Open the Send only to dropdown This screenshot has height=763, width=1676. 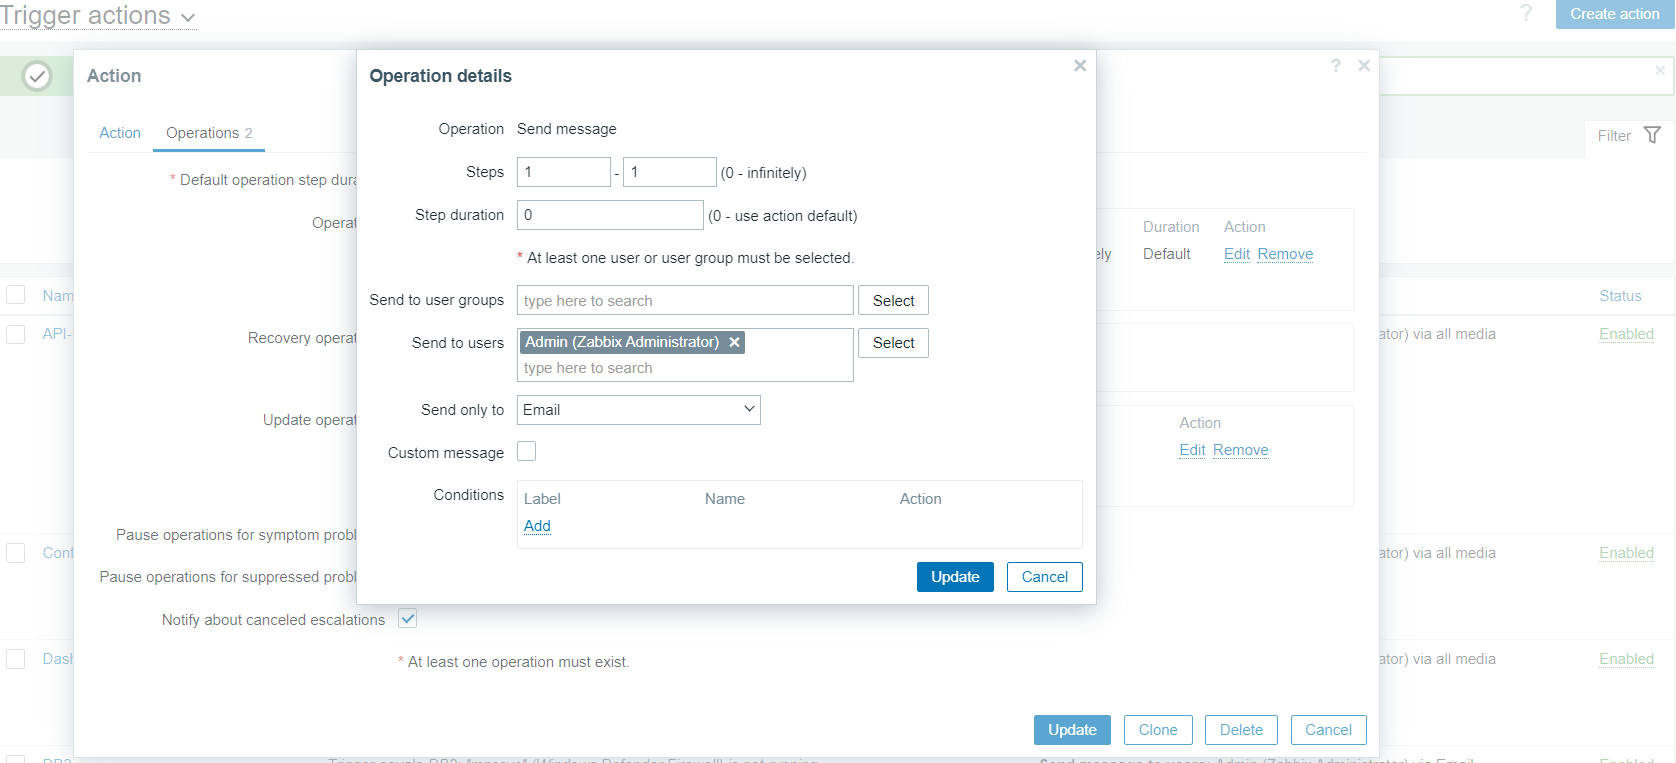tap(638, 410)
